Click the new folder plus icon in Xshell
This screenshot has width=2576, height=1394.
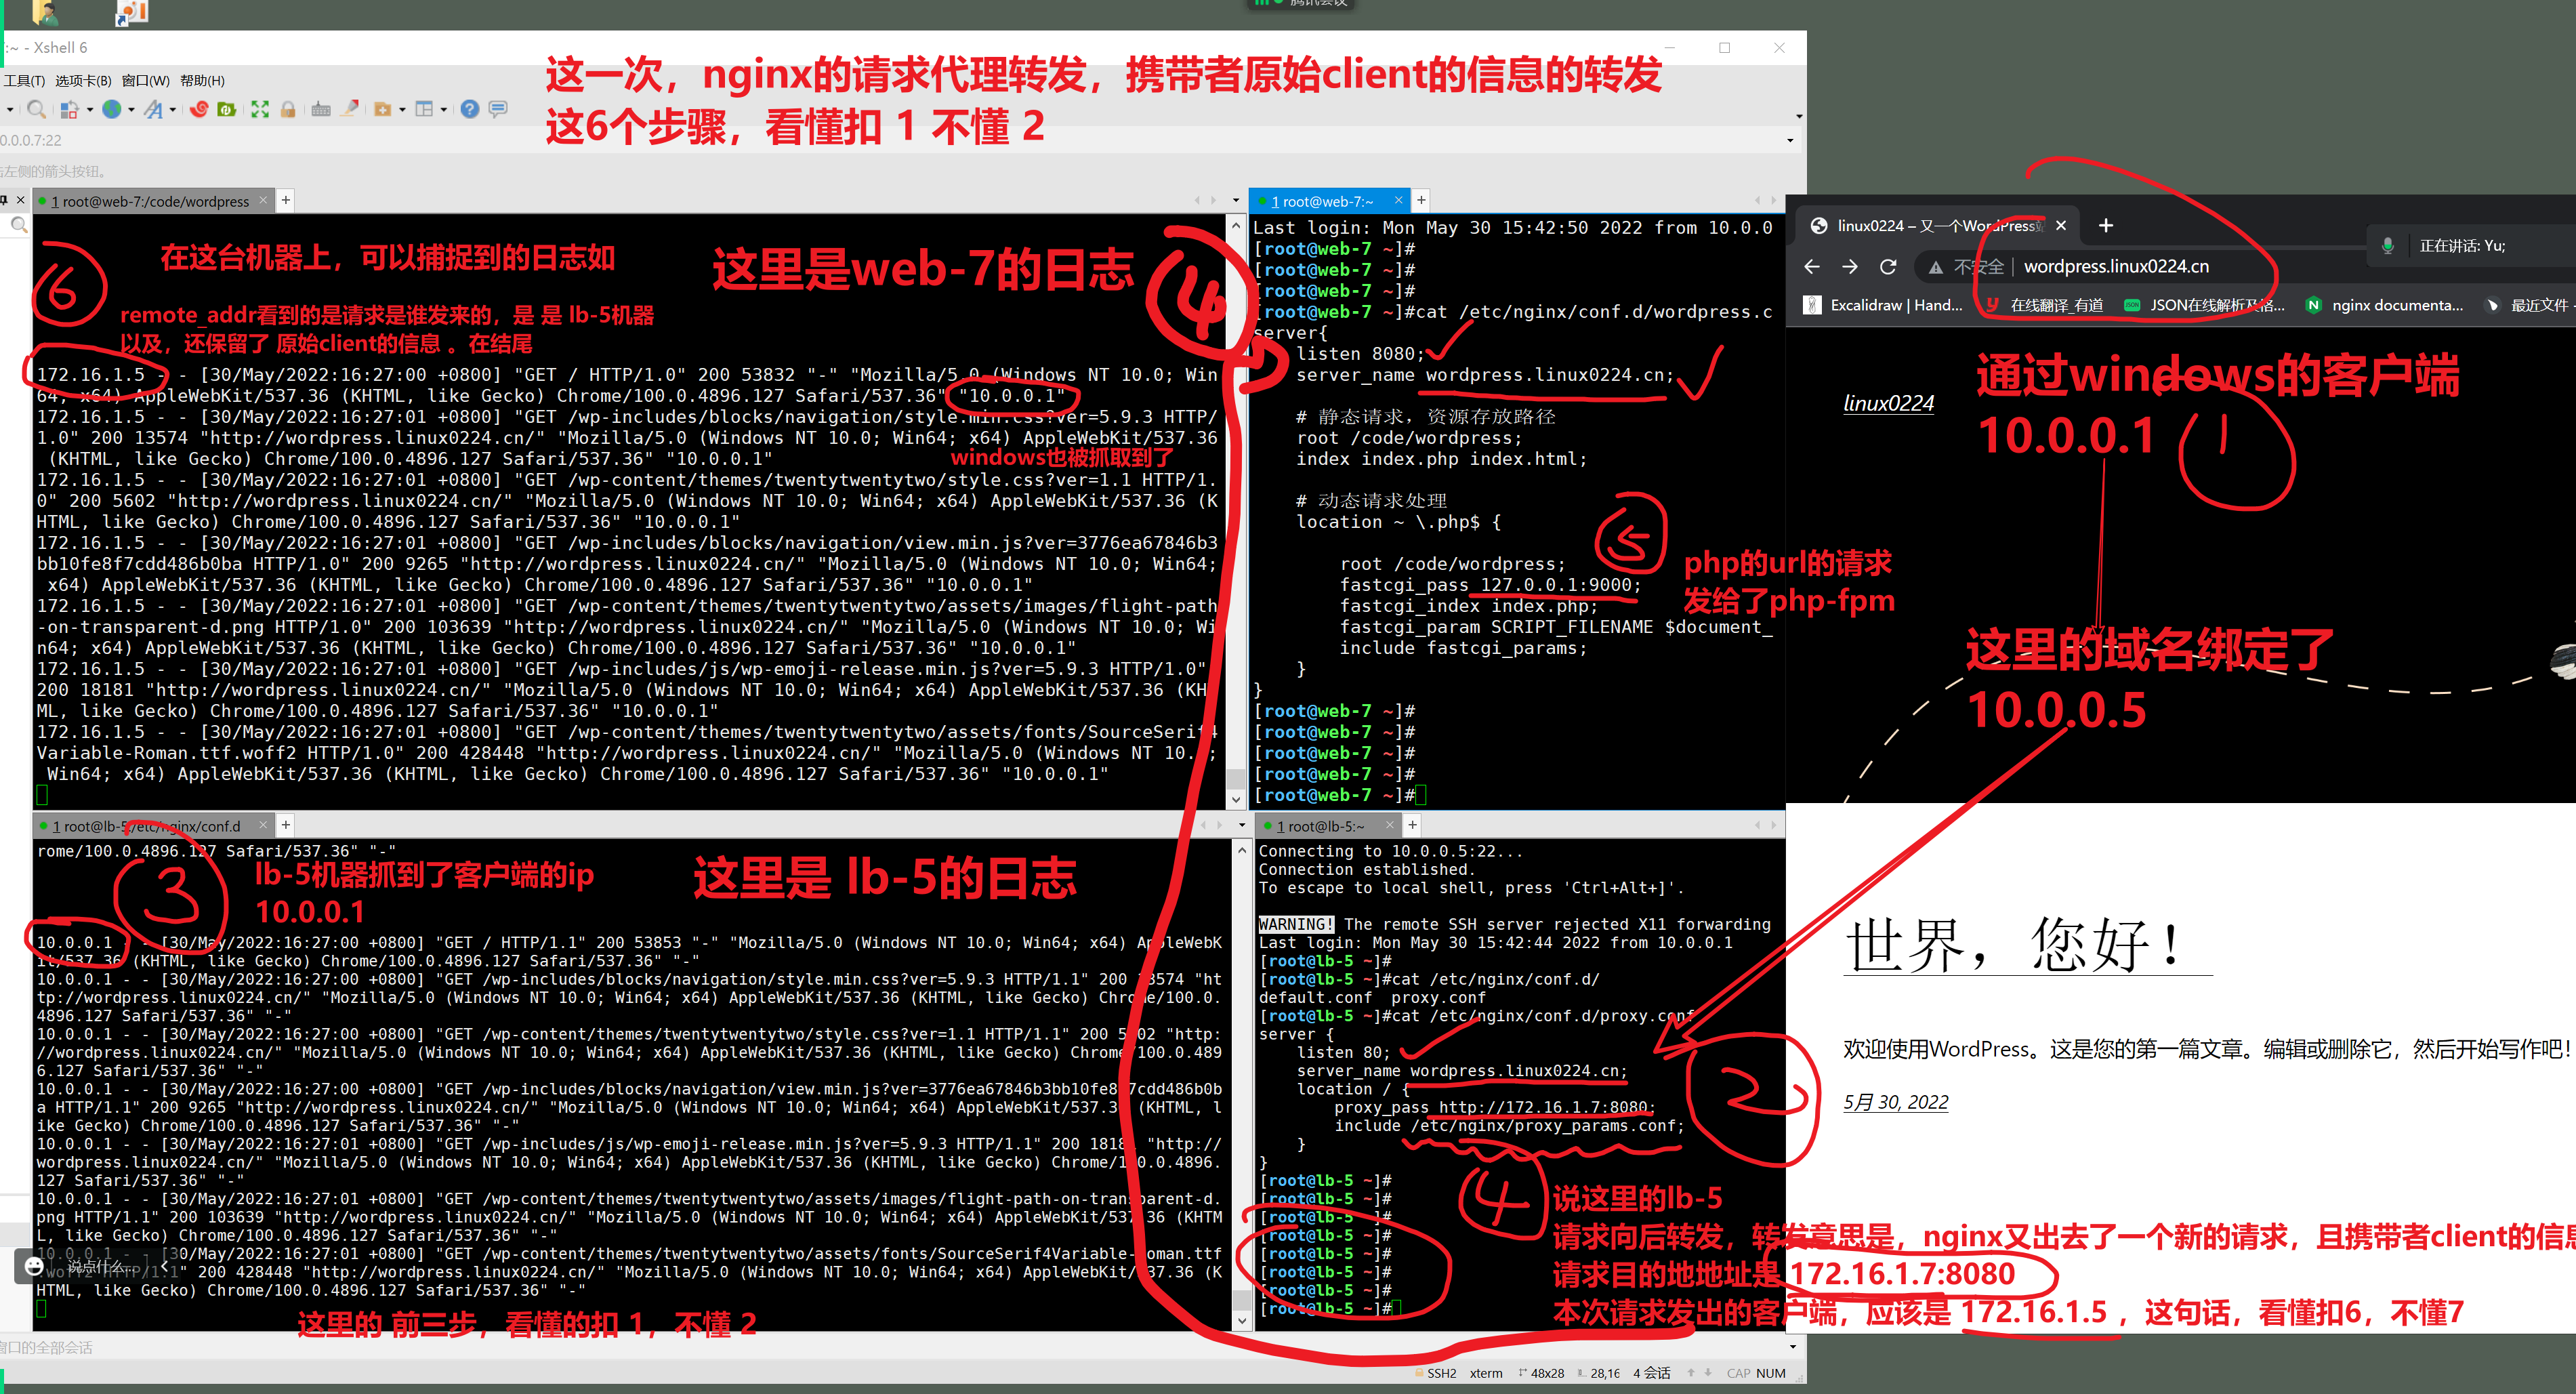pos(382,109)
